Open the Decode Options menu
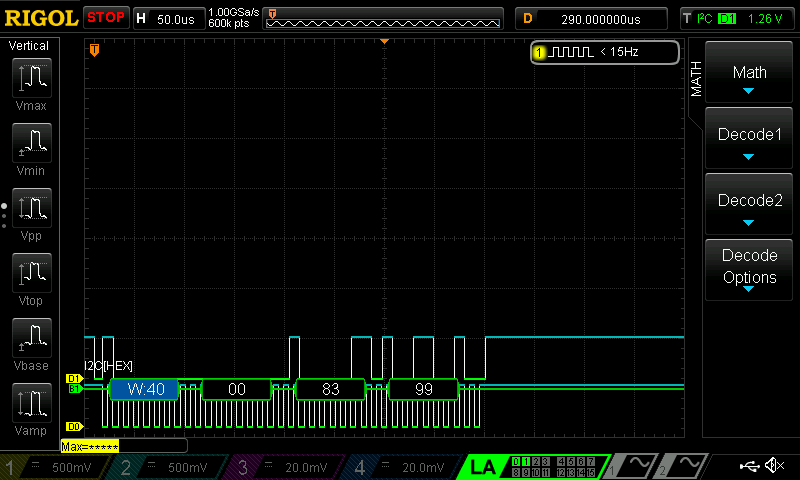 tap(748, 270)
